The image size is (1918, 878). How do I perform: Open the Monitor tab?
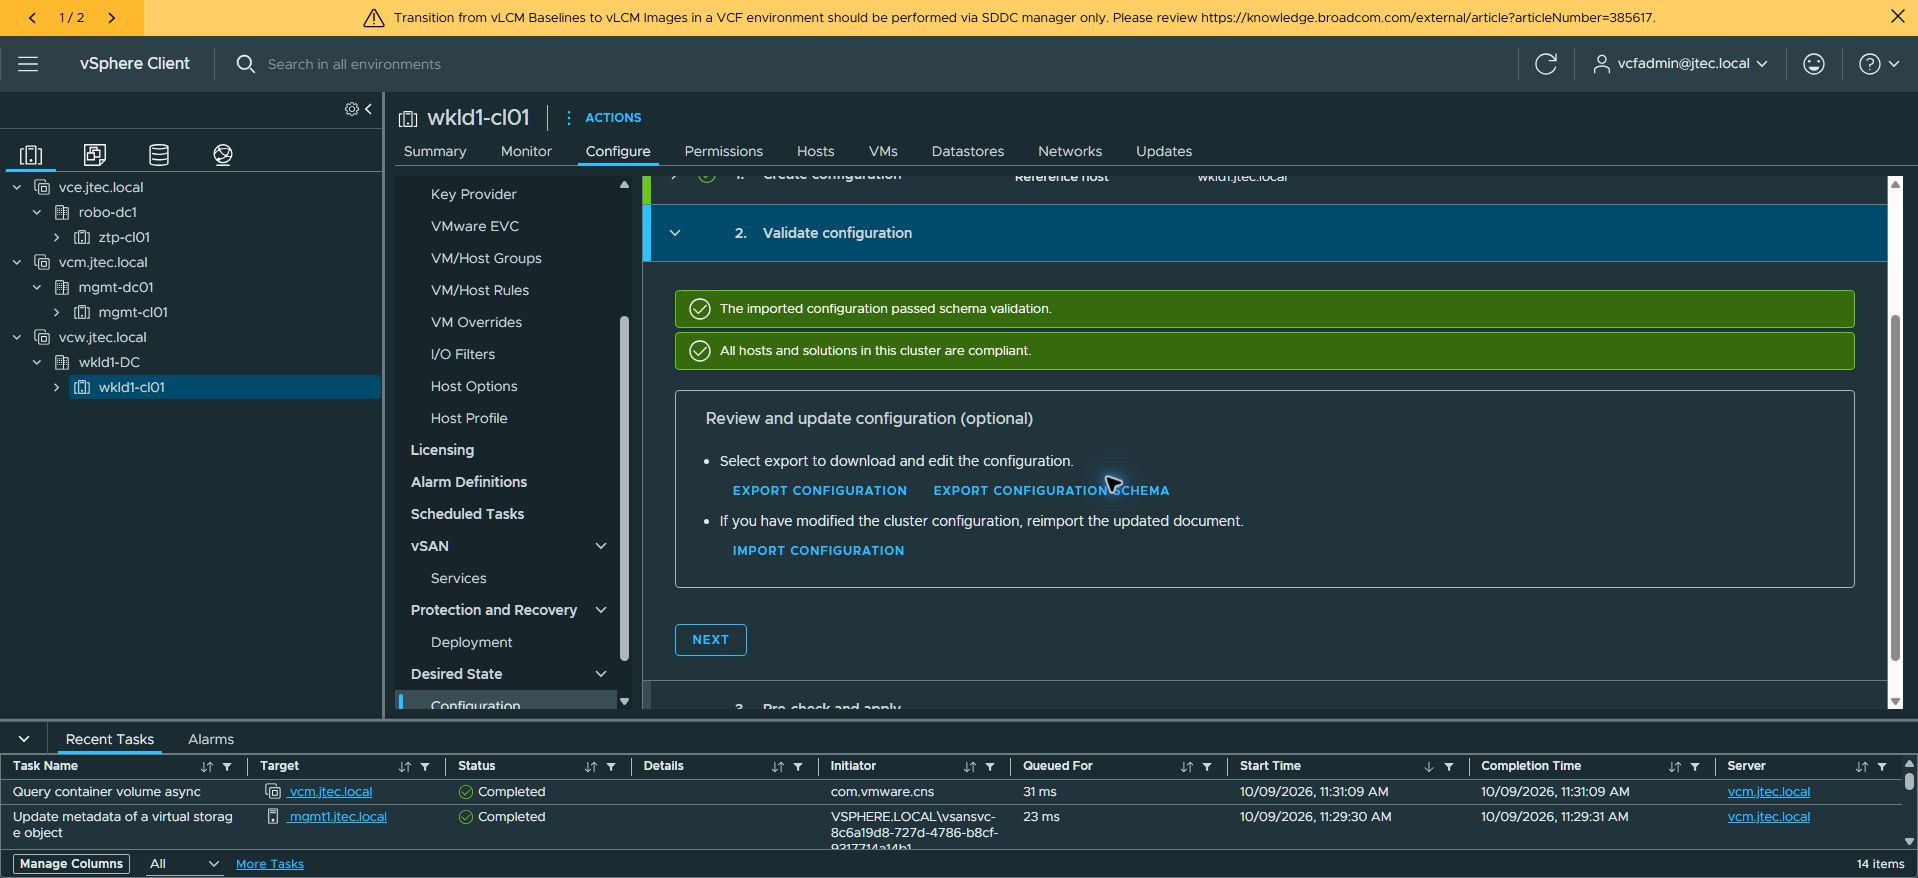(x=526, y=151)
